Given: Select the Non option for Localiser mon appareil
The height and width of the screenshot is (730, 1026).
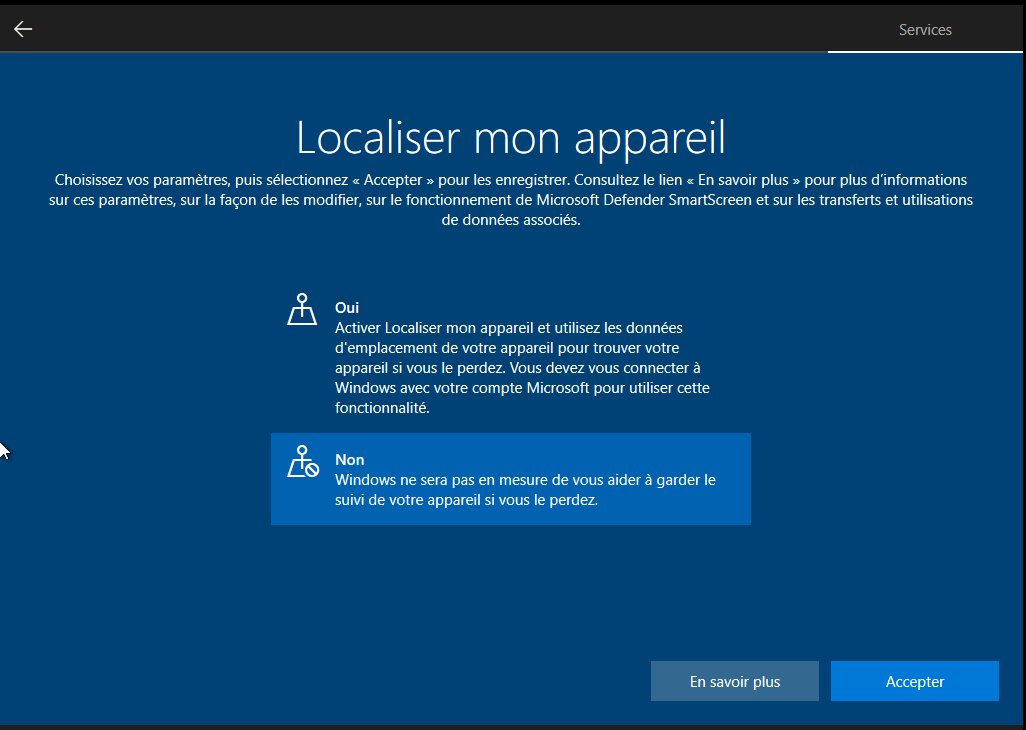Looking at the screenshot, I should pos(510,479).
